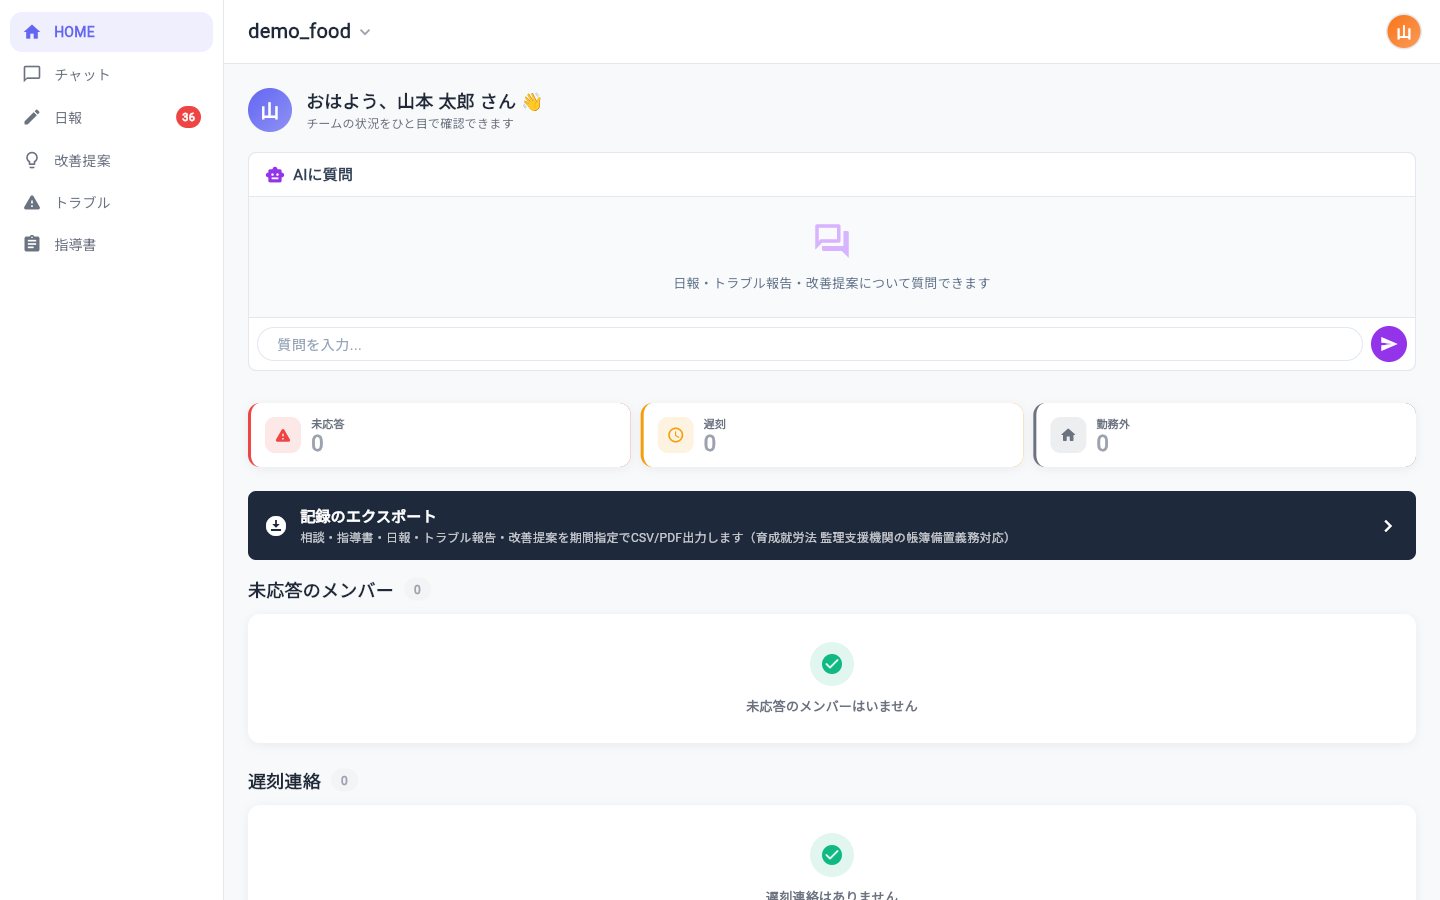Click the count badge beside 未応答のメンバー

tap(417, 590)
